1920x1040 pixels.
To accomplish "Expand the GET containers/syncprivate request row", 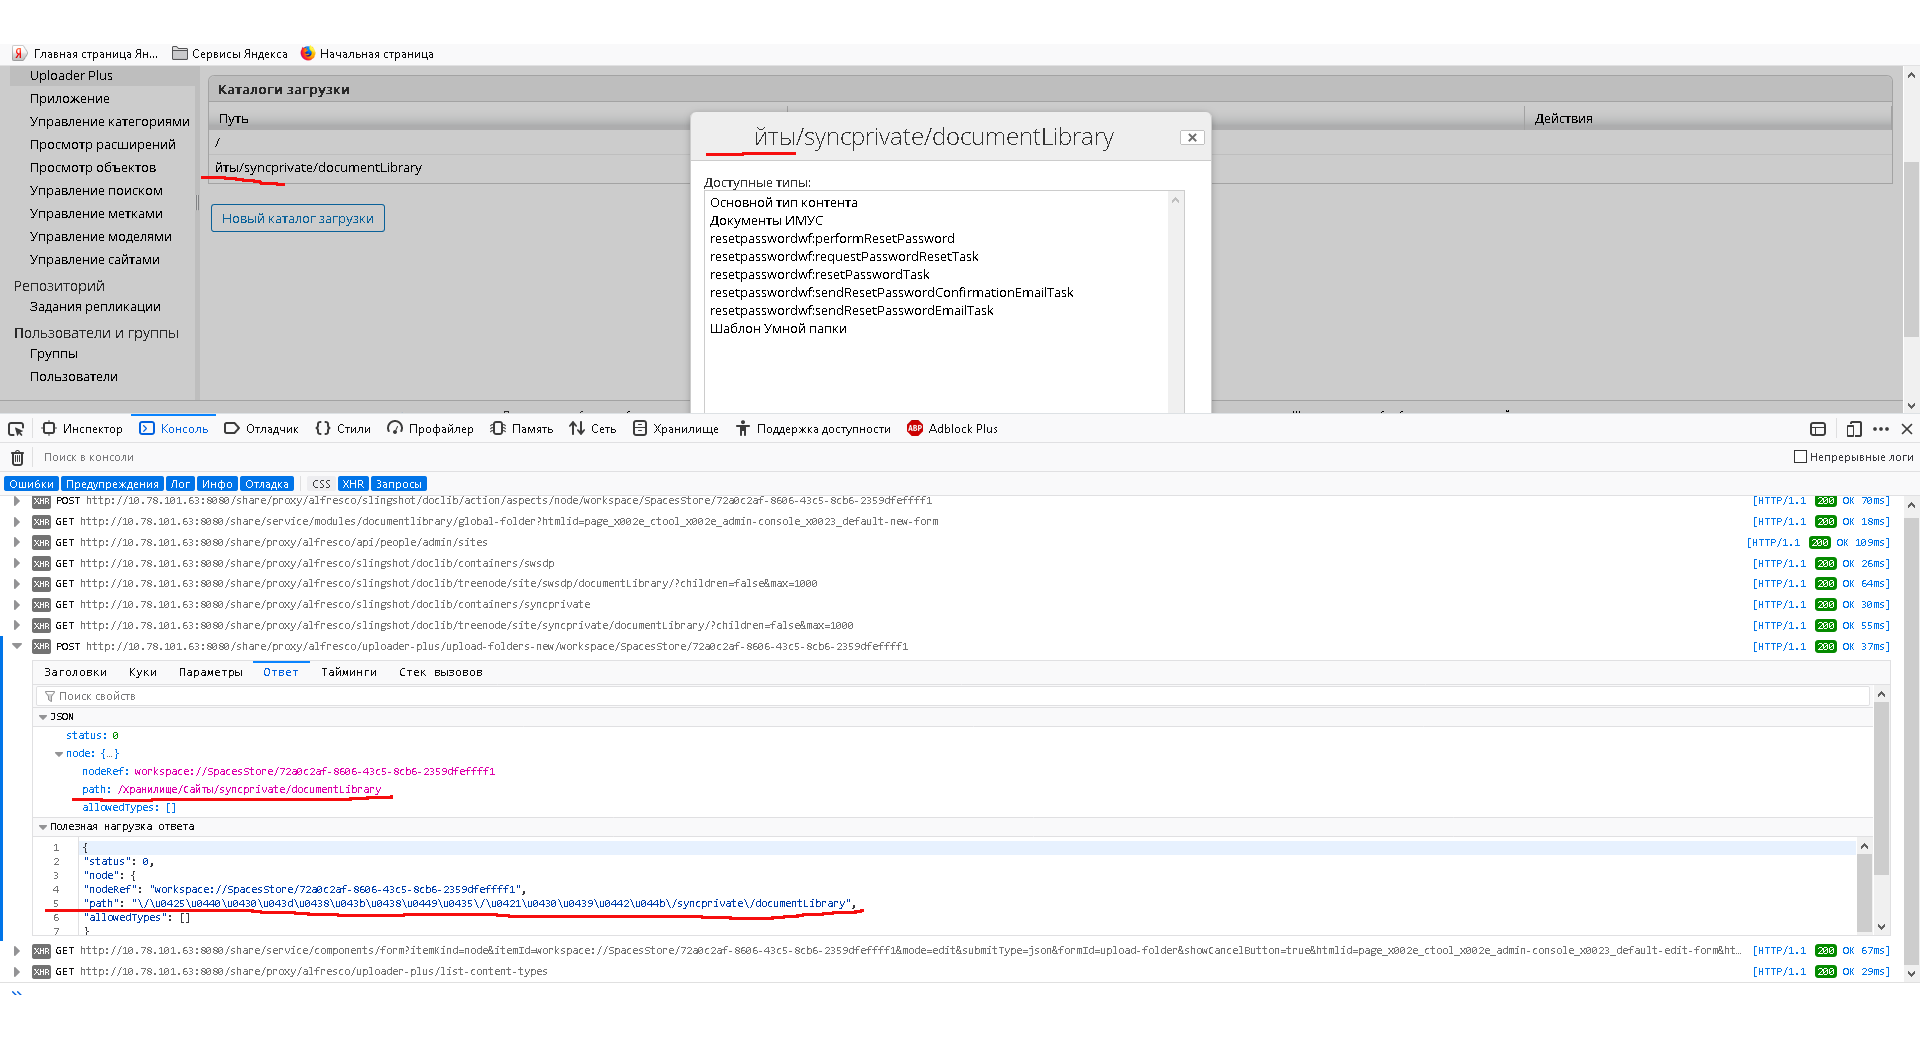I will pos(17,605).
